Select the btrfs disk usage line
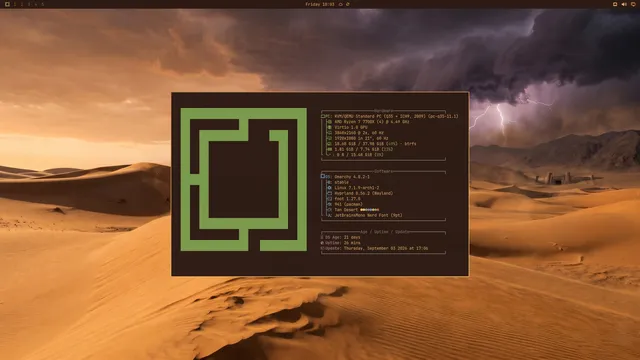 click(376, 144)
